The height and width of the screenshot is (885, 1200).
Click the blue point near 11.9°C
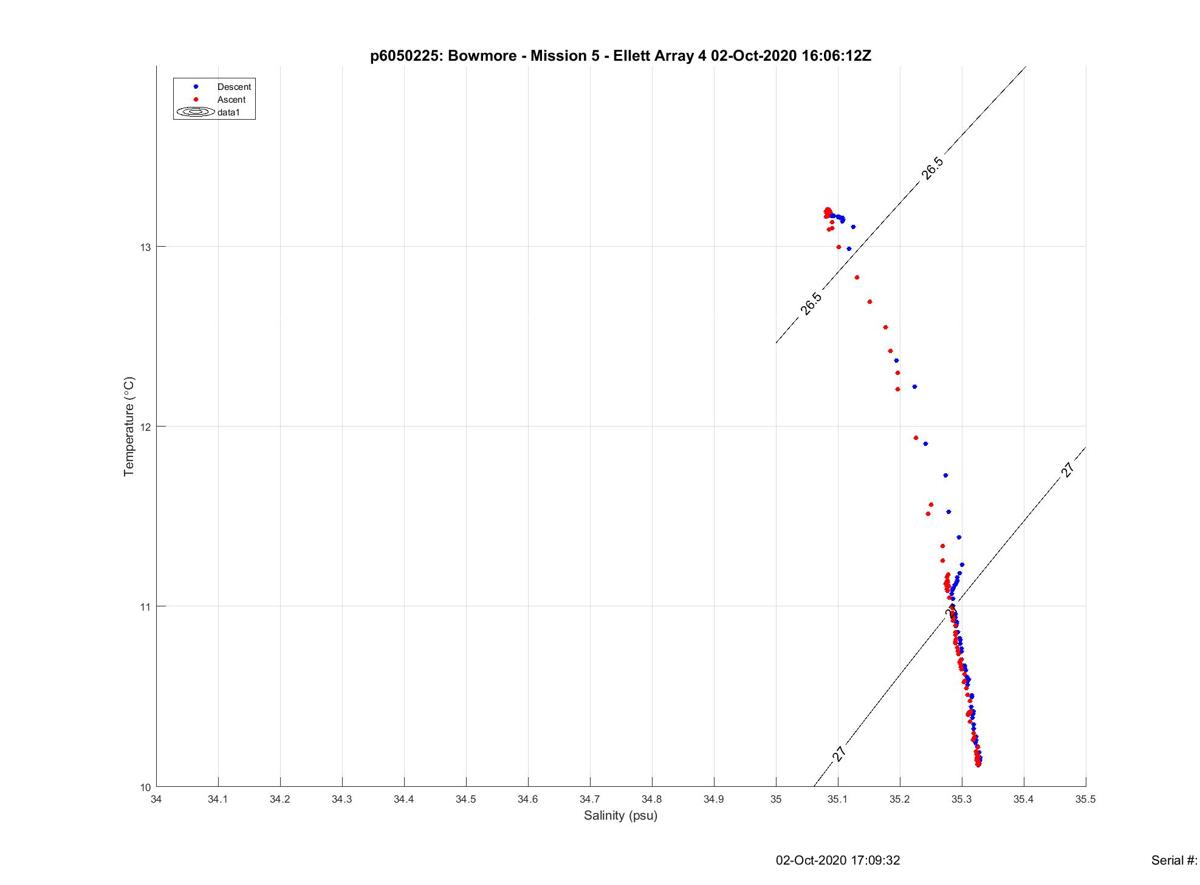[925, 443]
